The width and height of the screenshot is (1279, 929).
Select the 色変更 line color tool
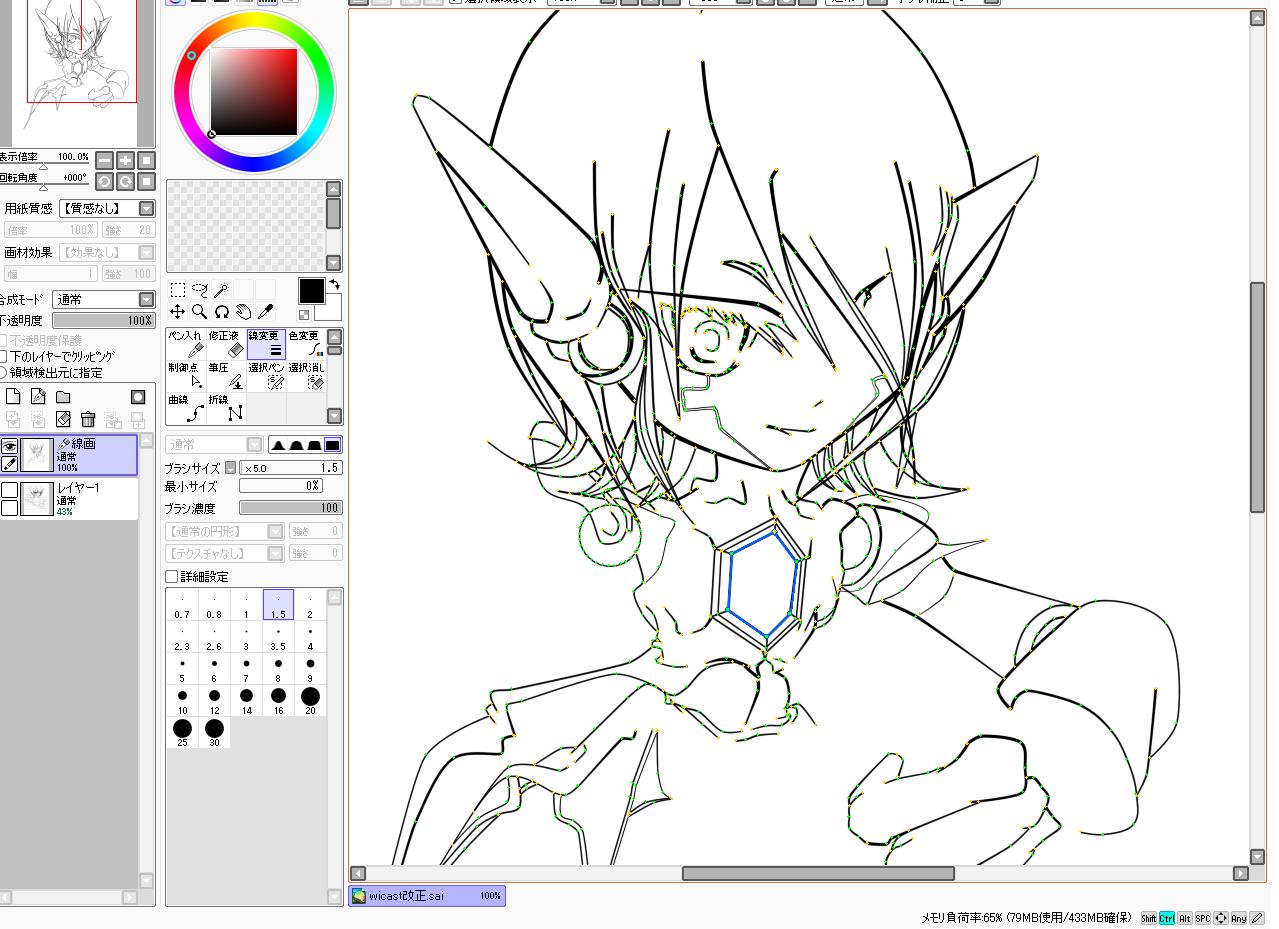306,344
